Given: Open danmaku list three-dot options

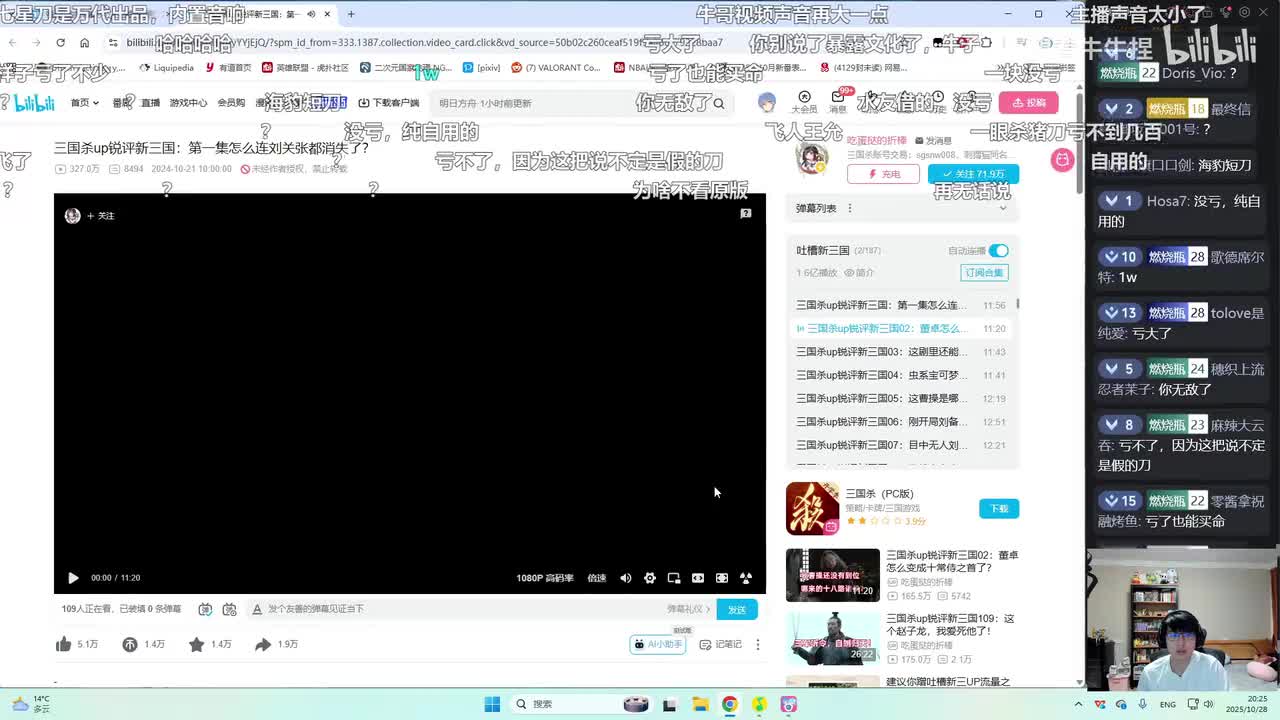Looking at the screenshot, I should [x=850, y=208].
